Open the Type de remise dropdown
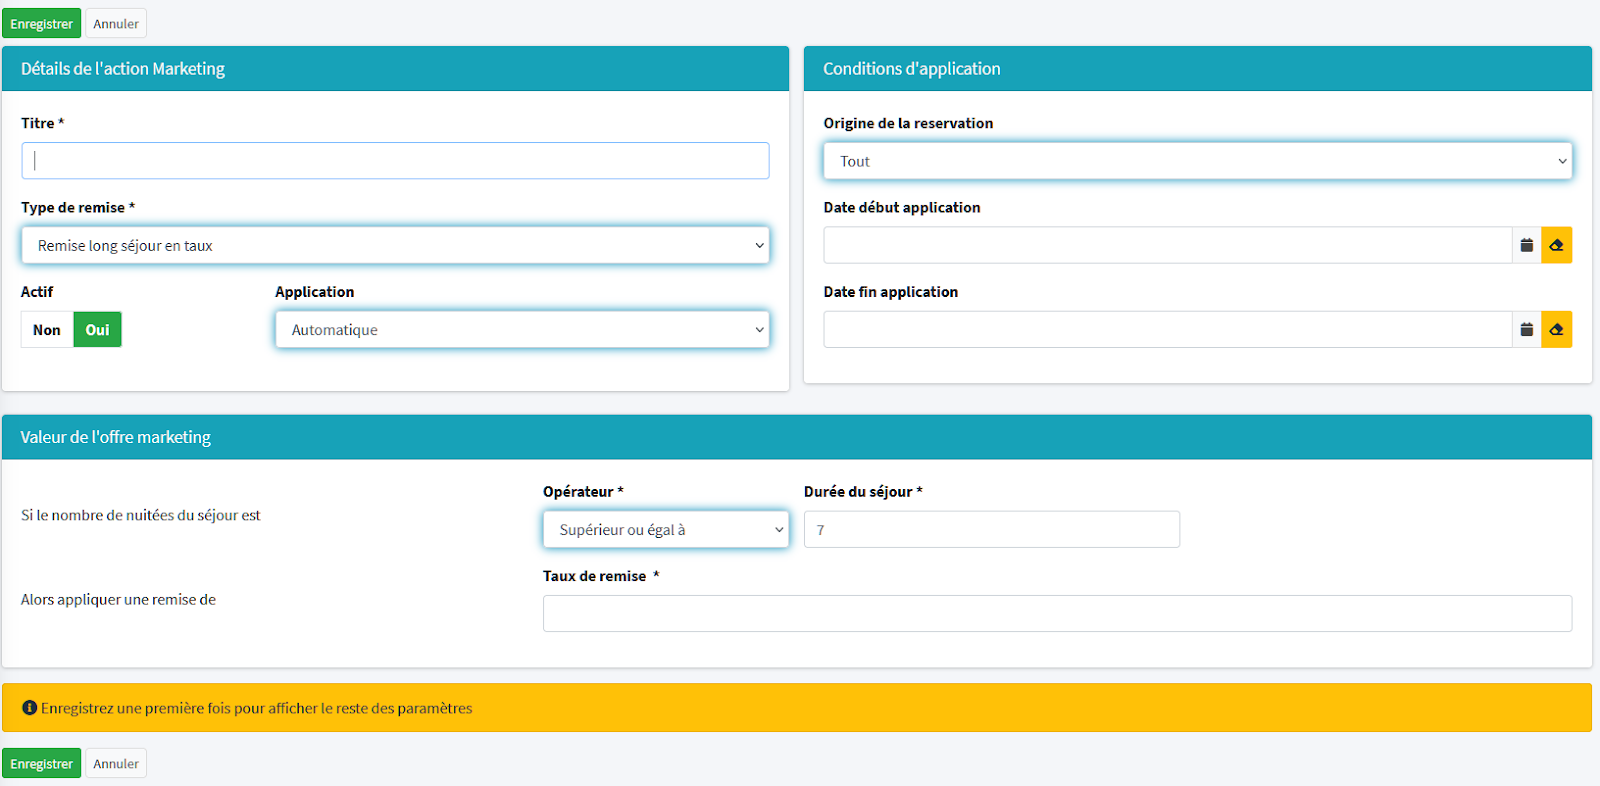Screen dimensions: 1600x786 point(395,246)
